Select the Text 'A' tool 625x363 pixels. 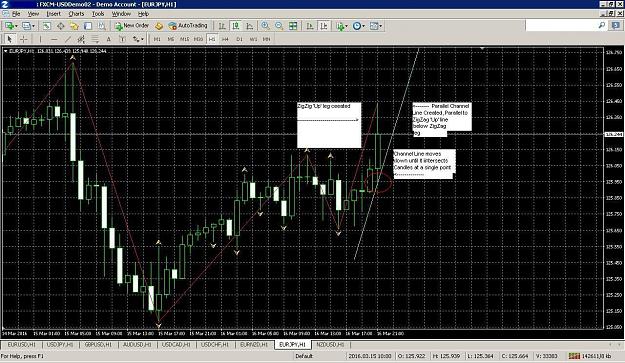108,39
